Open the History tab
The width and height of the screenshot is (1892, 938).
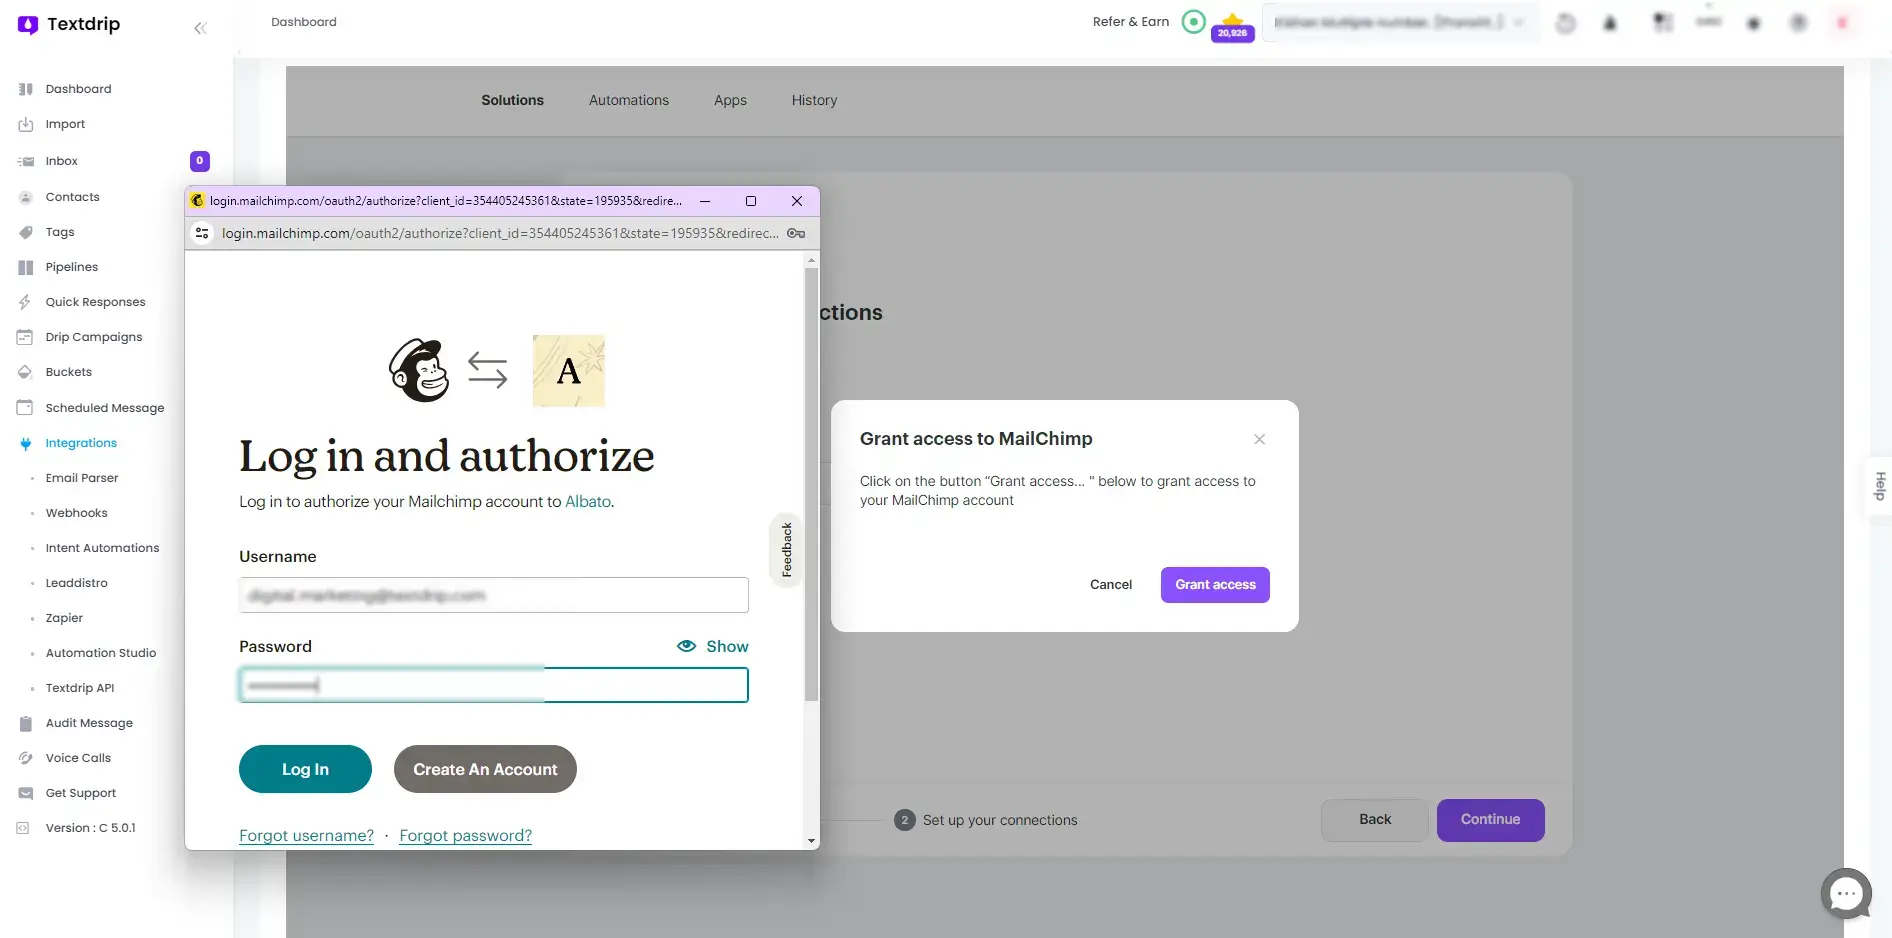(813, 100)
